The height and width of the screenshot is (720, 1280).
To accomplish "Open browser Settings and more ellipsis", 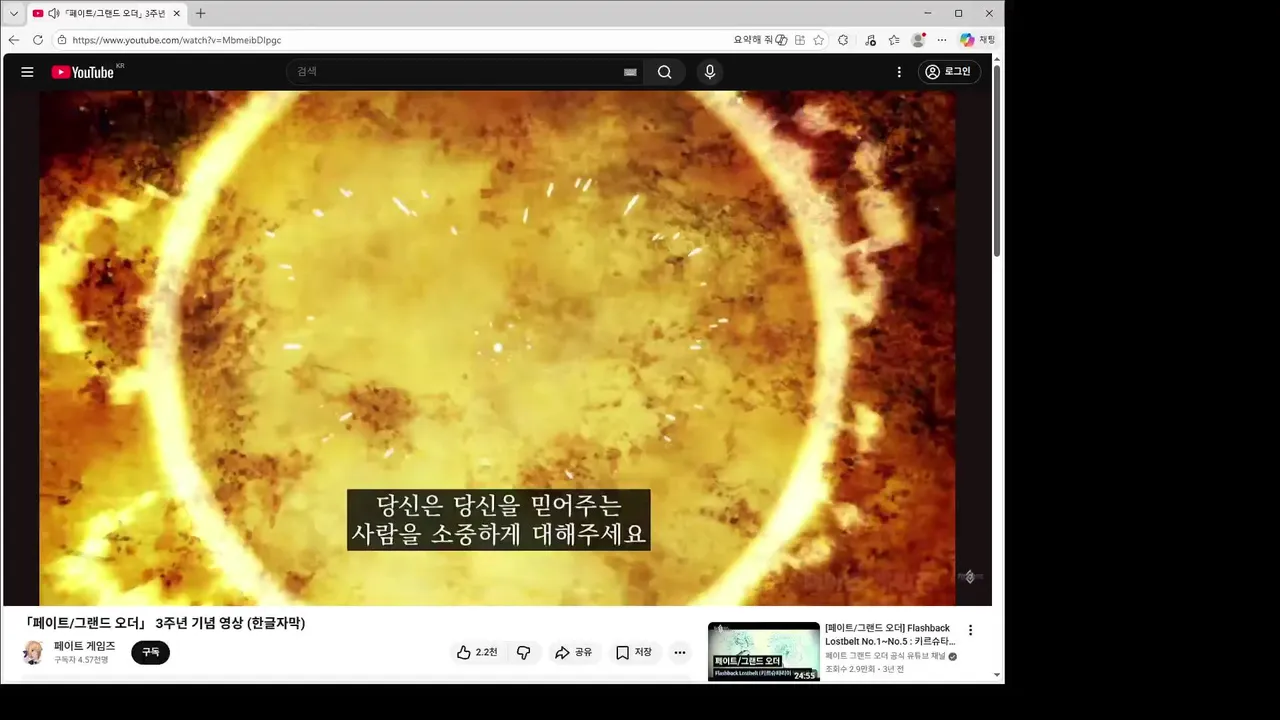I will pyautogui.click(x=942, y=40).
